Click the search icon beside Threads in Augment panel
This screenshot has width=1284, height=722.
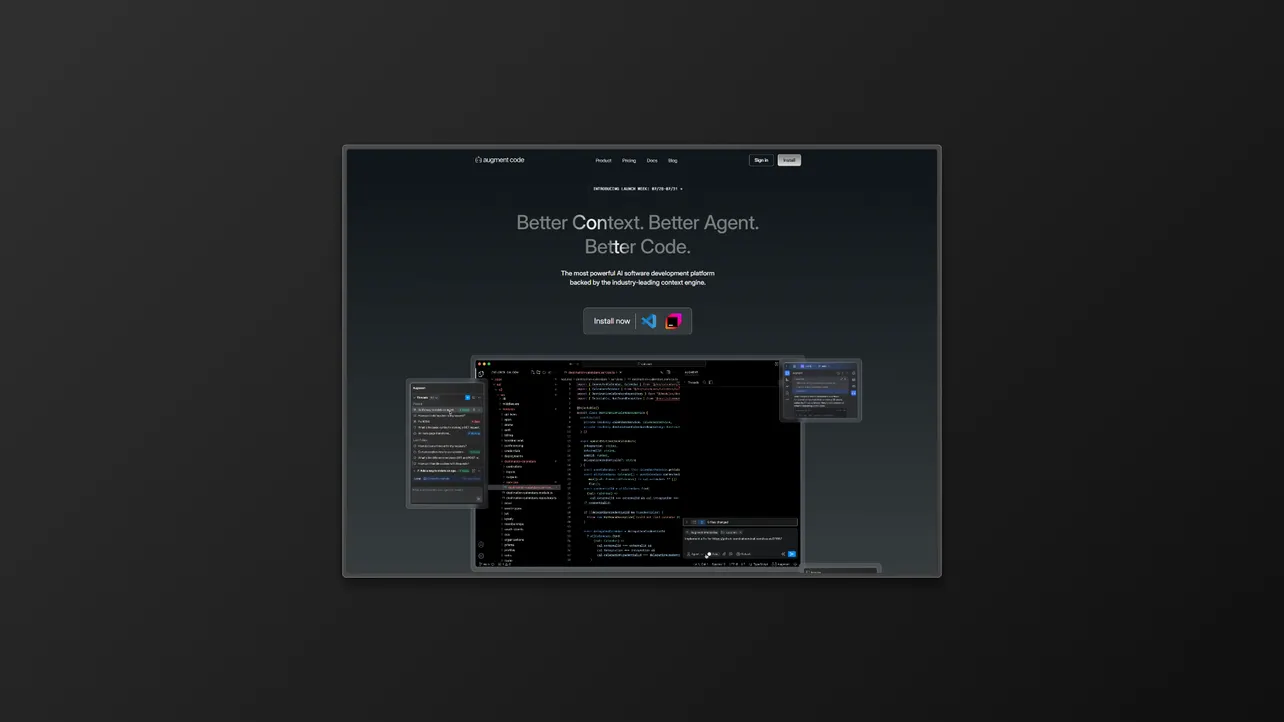click(x=473, y=397)
